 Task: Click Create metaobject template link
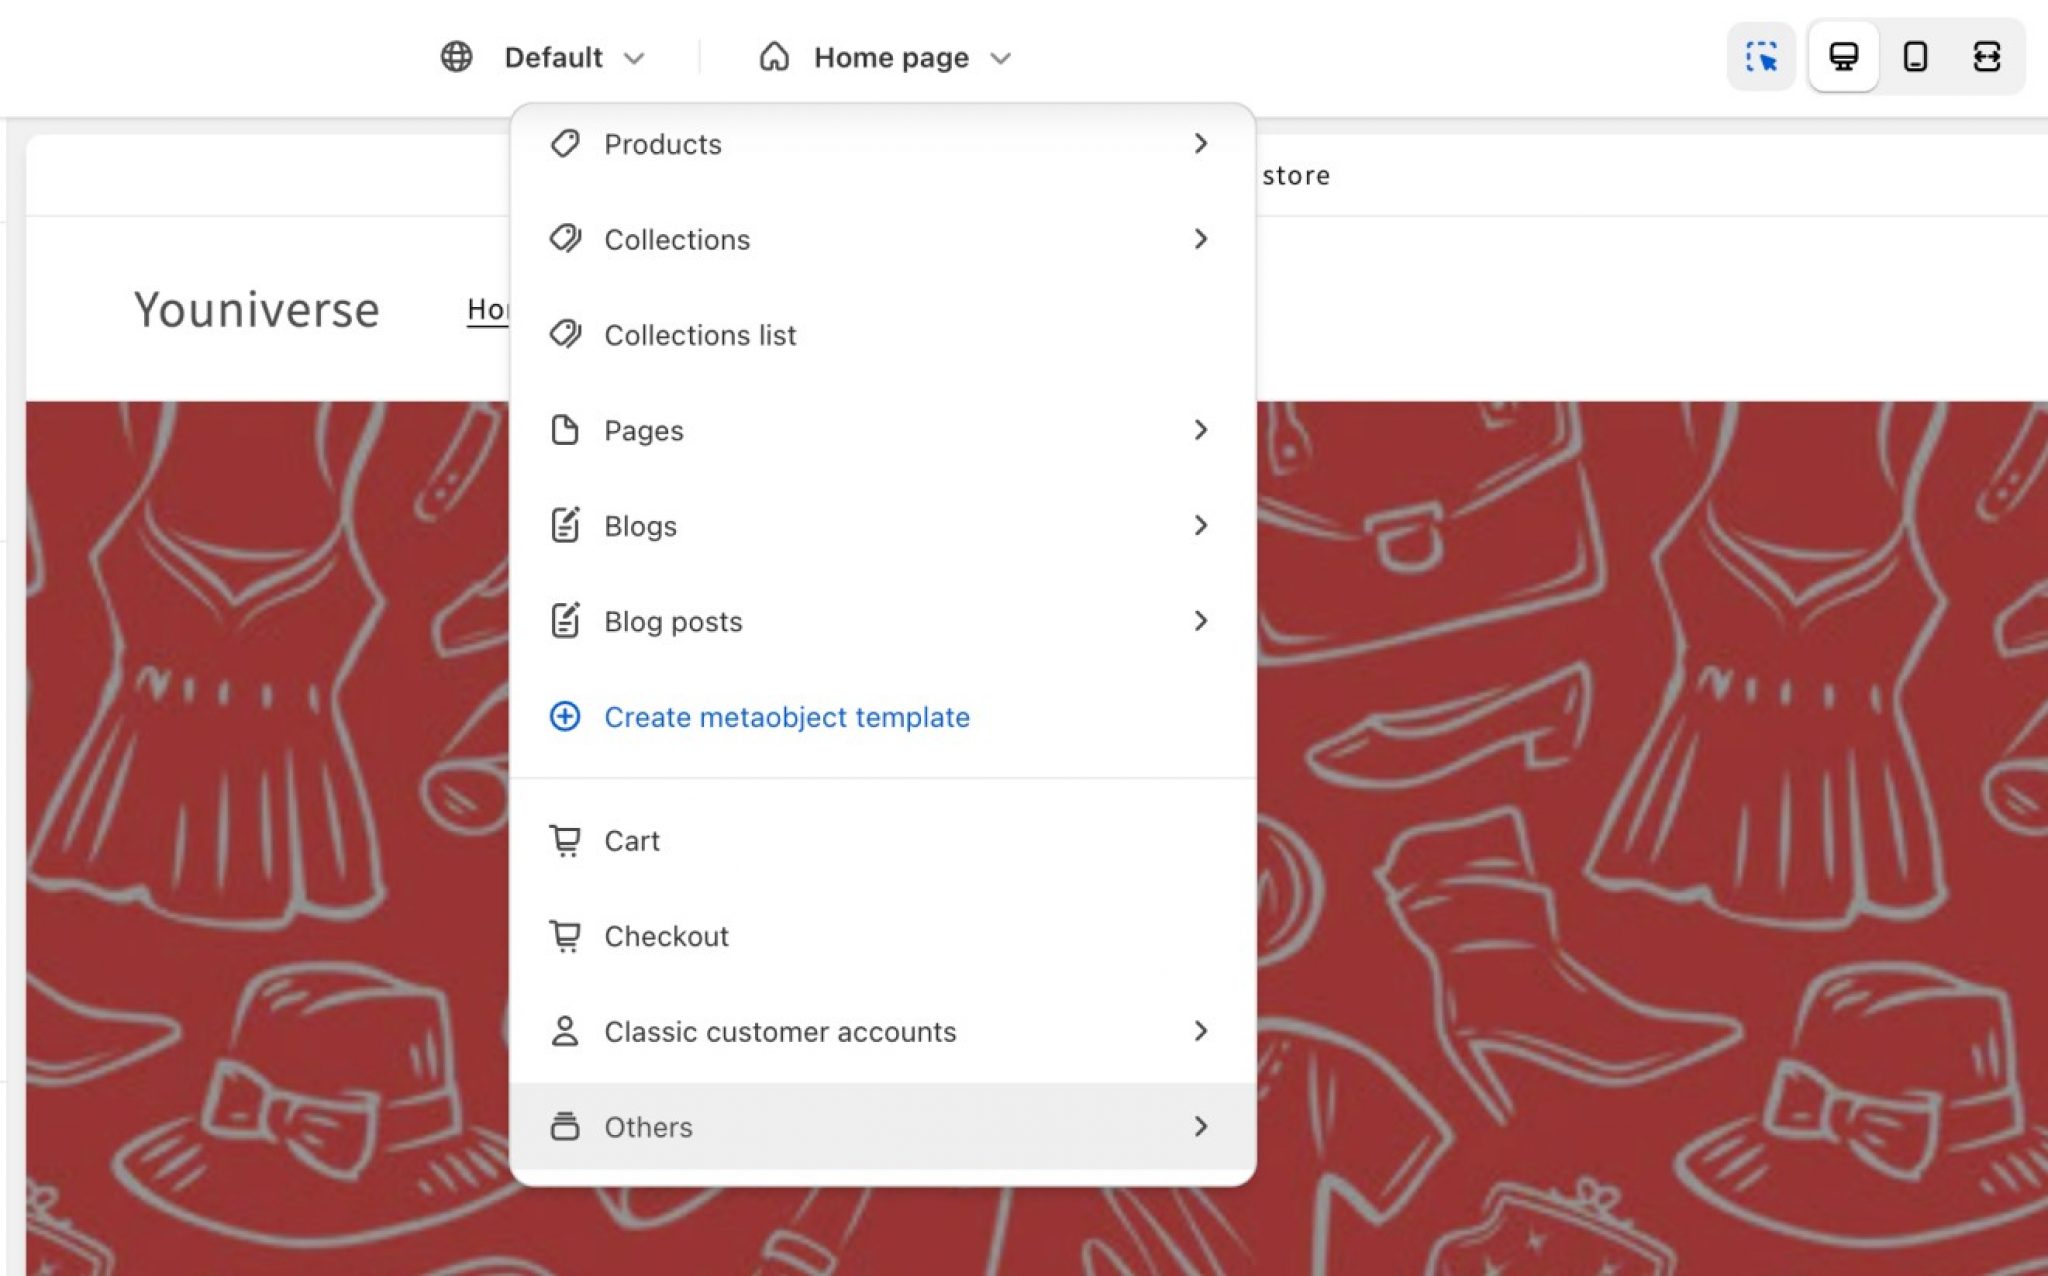tap(786, 717)
